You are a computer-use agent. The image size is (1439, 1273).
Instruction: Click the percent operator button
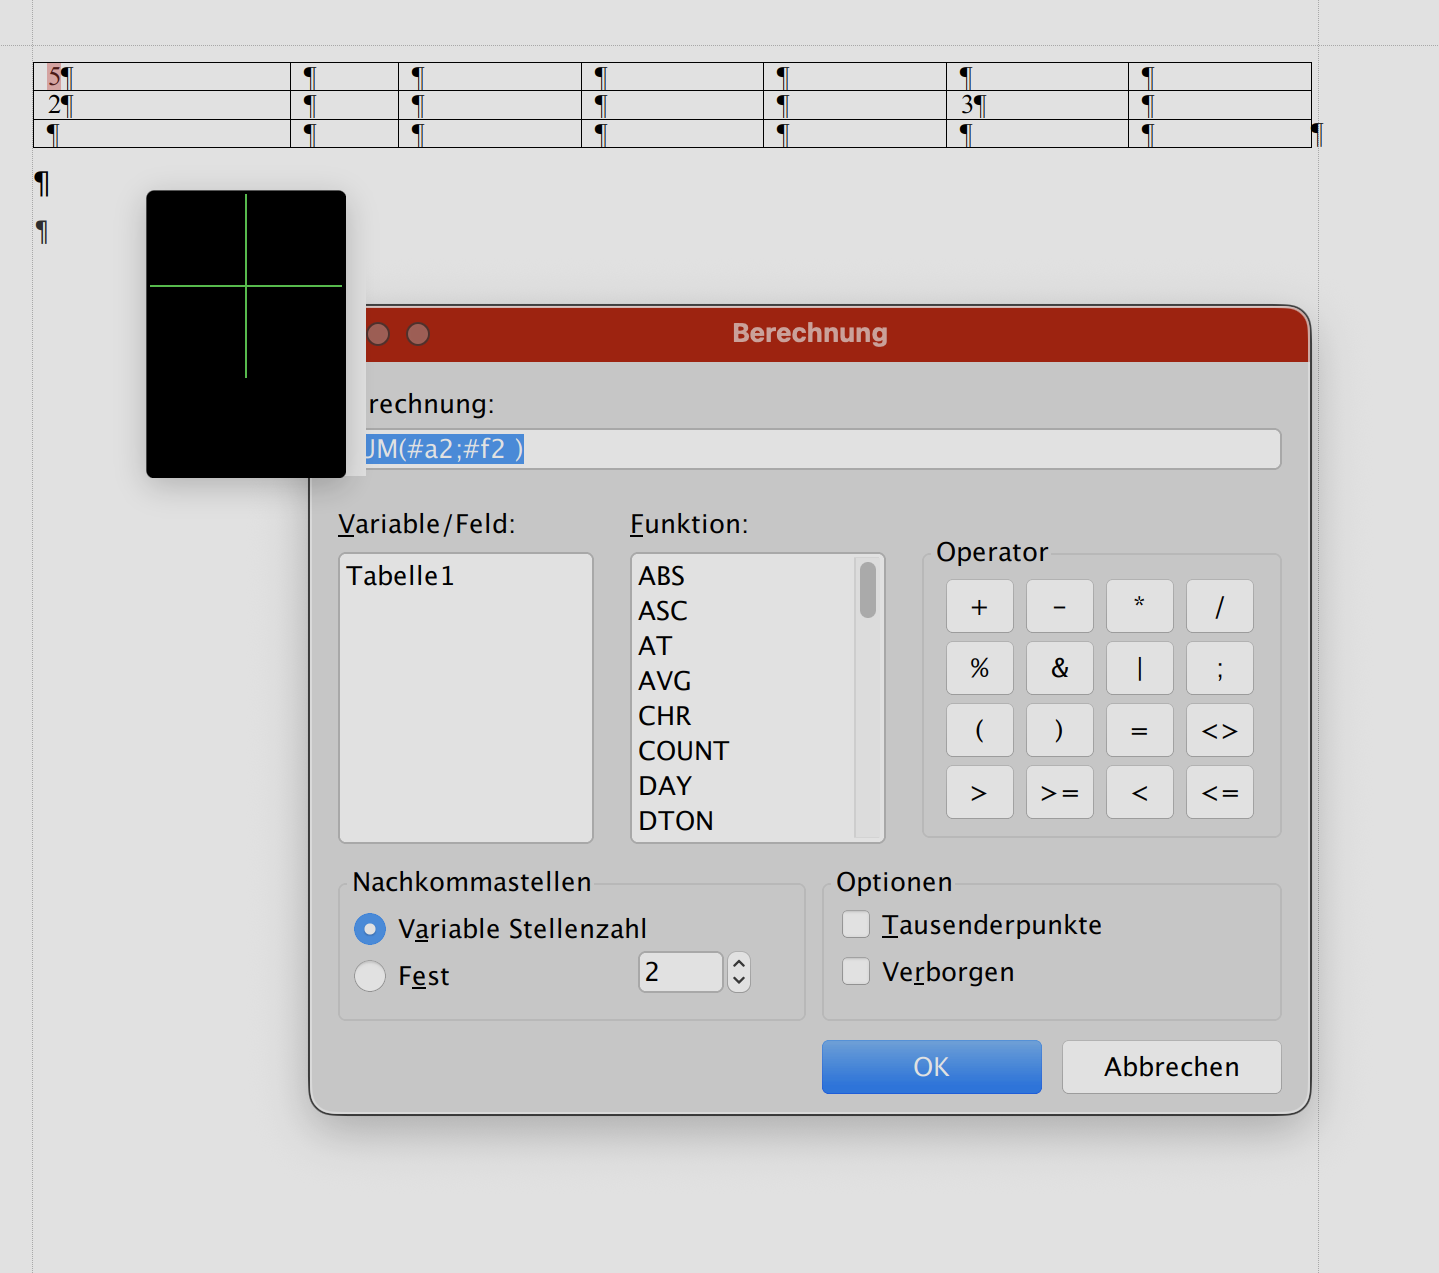point(979,668)
